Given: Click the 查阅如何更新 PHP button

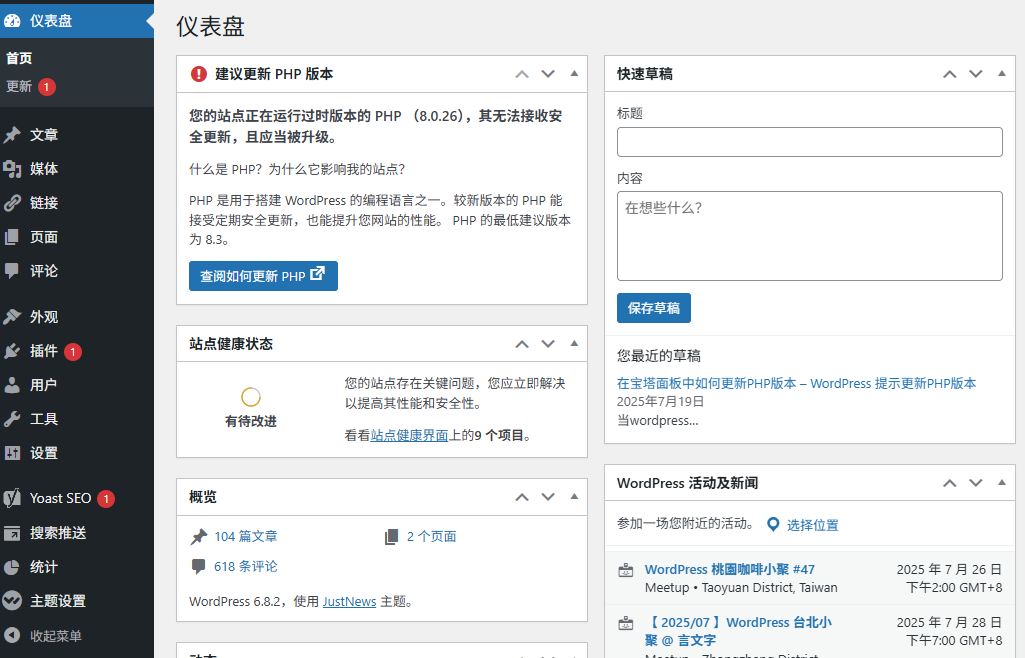Looking at the screenshot, I should pyautogui.click(x=263, y=276).
